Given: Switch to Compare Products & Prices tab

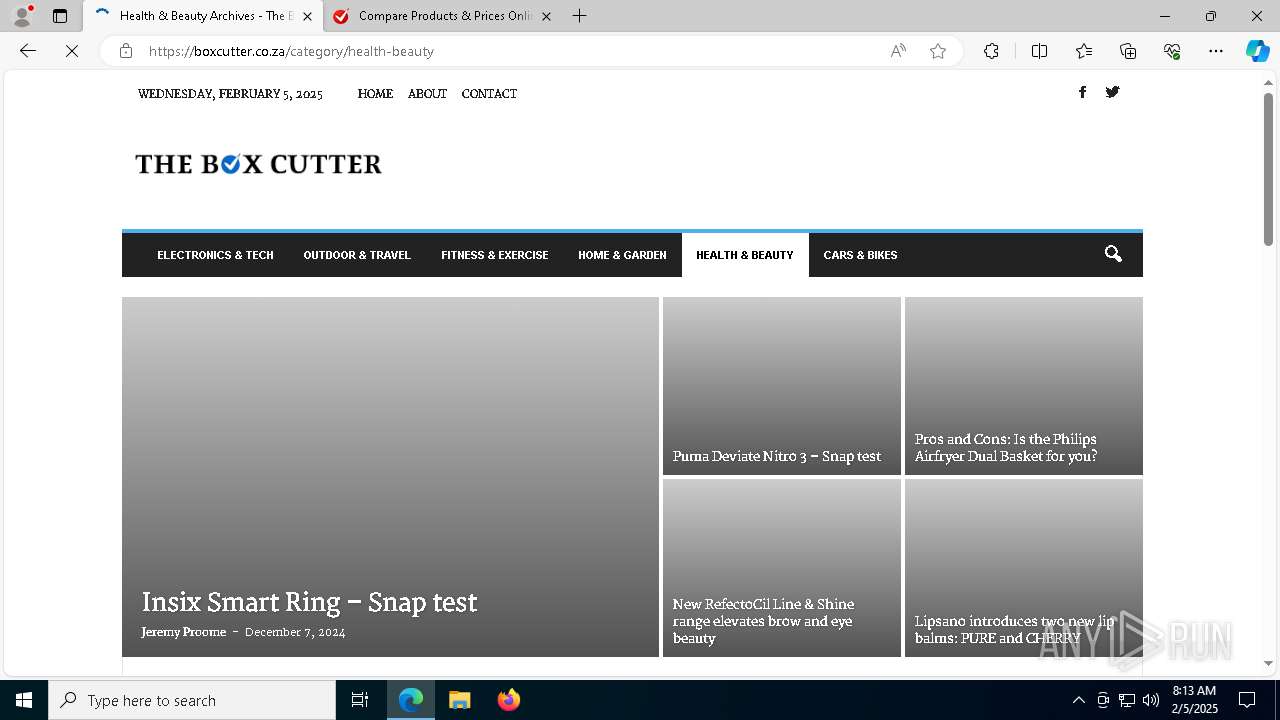Looking at the screenshot, I should point(444,16).
